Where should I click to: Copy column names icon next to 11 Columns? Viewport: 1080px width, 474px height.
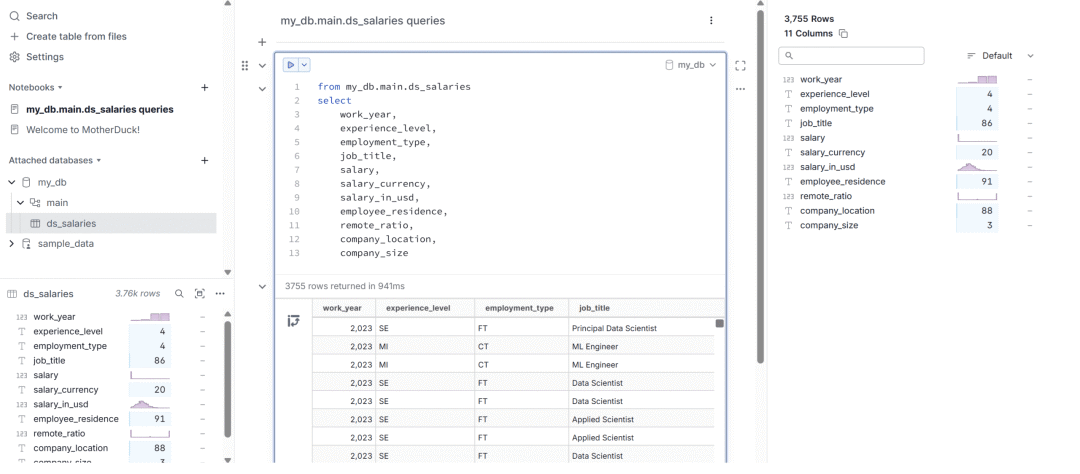(x=843, y=34)
